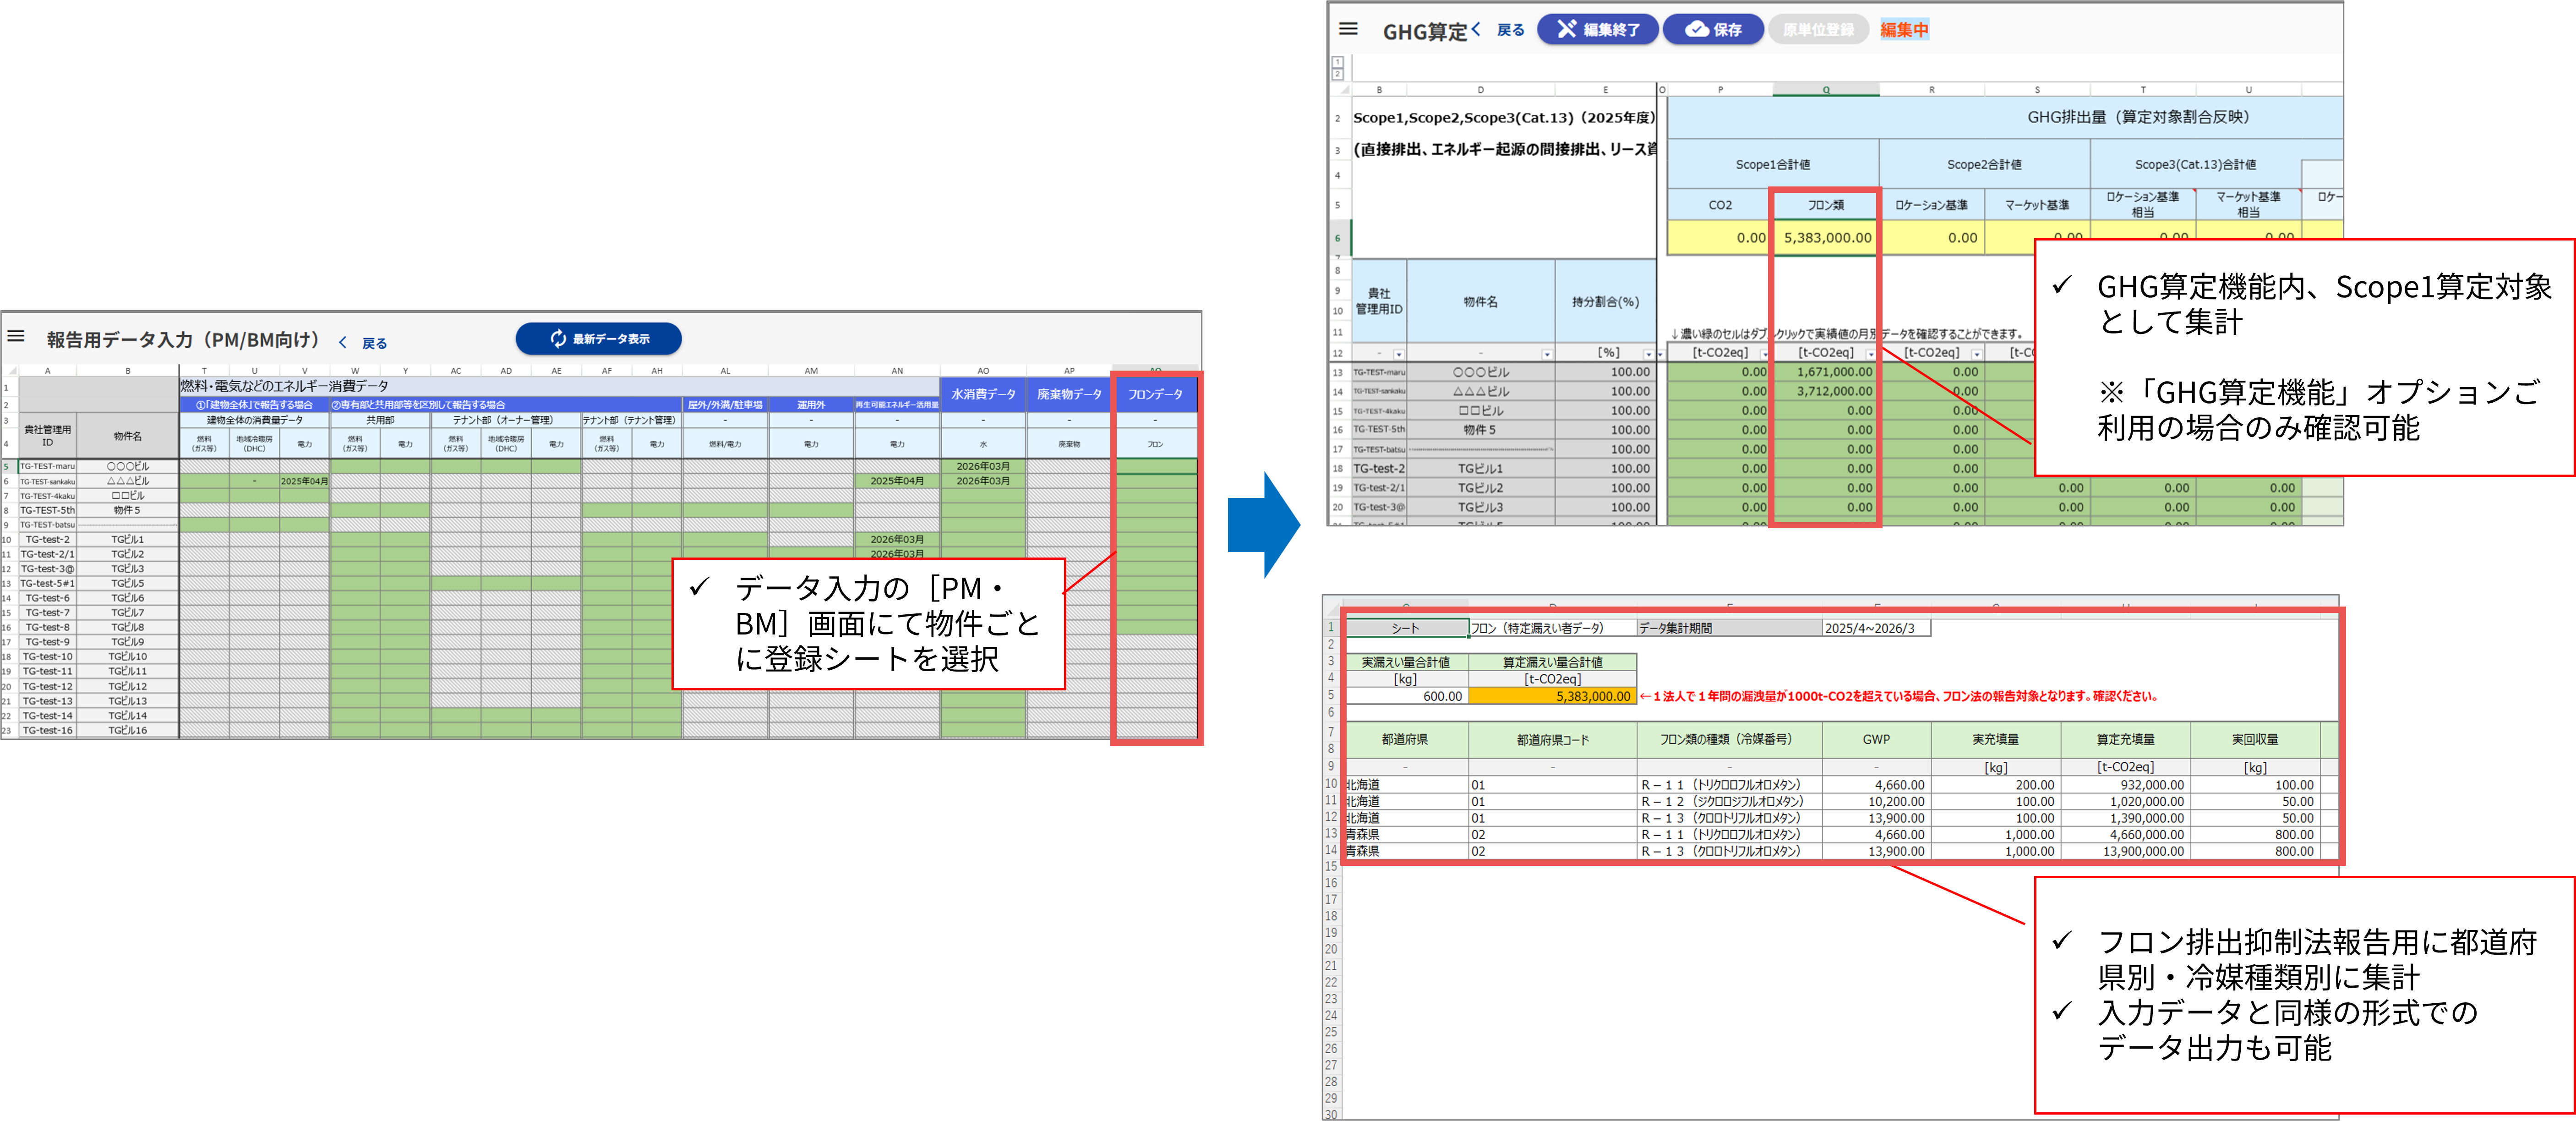The width and height of the screenshot is (2576, 1121).
Task: Select the 水消費データ column header
Action: pos(982,394)
